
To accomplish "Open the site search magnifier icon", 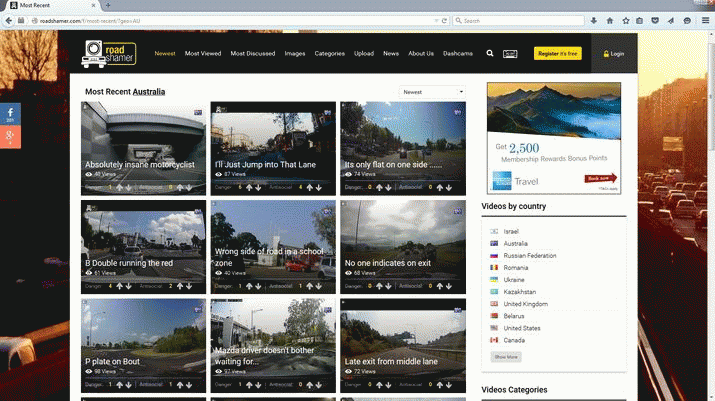I will [x=490, y=53].
